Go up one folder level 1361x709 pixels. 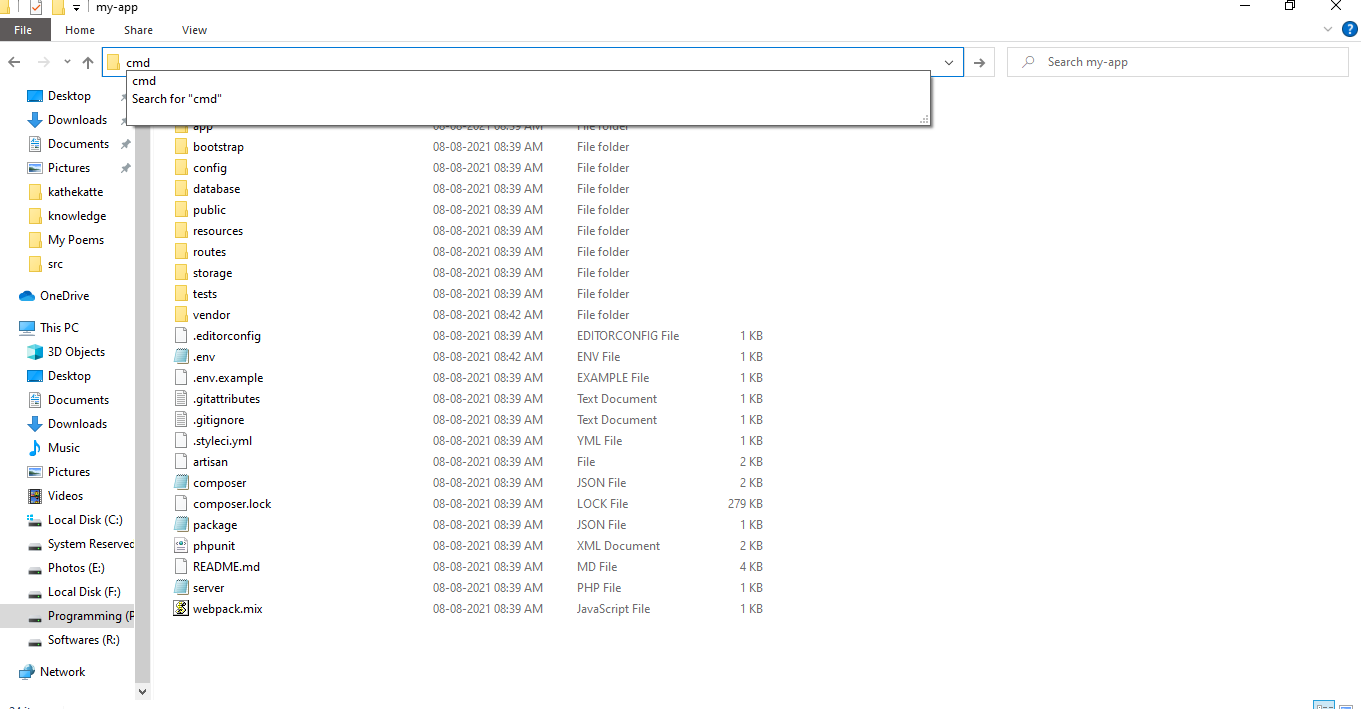tap(88, 62)
